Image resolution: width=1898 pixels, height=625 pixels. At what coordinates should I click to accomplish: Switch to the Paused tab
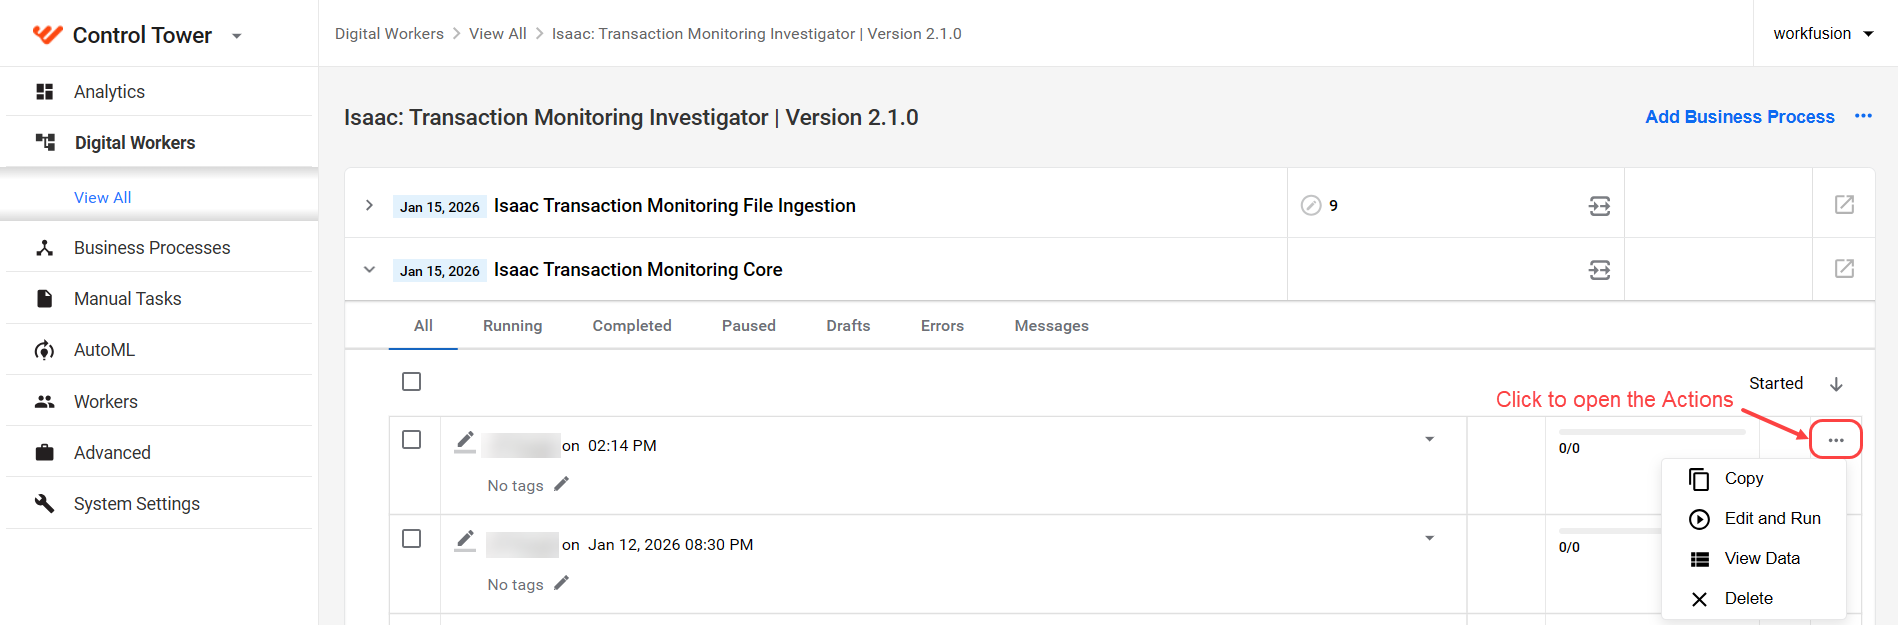749,326
